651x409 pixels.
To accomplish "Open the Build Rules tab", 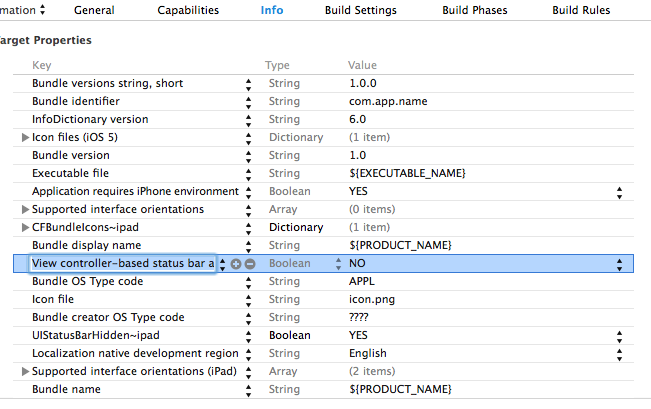I will 582,11.
